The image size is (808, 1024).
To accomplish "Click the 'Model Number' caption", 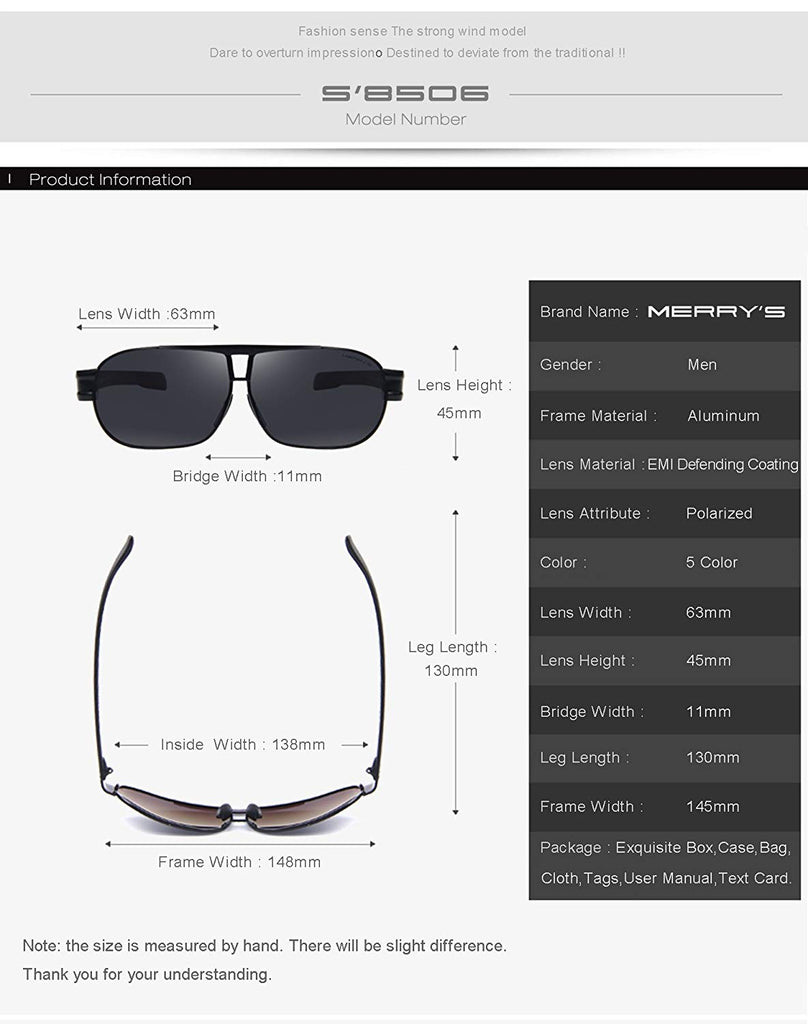I will (406, 120).
